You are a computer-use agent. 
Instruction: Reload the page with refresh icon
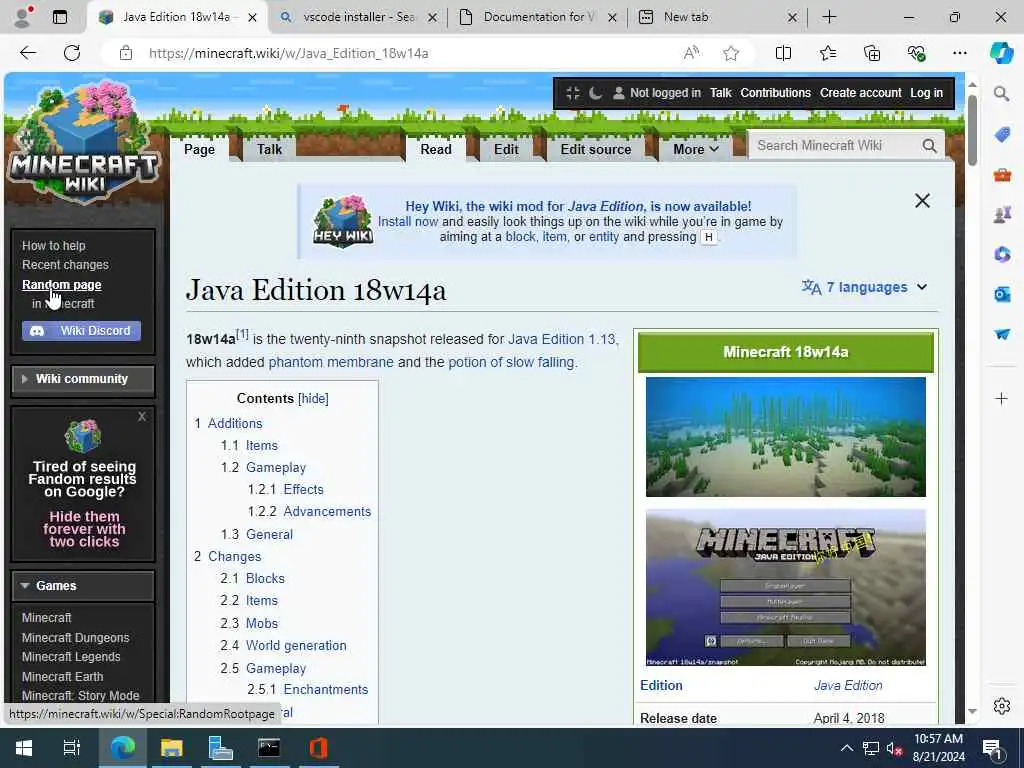tap(72, 54)
